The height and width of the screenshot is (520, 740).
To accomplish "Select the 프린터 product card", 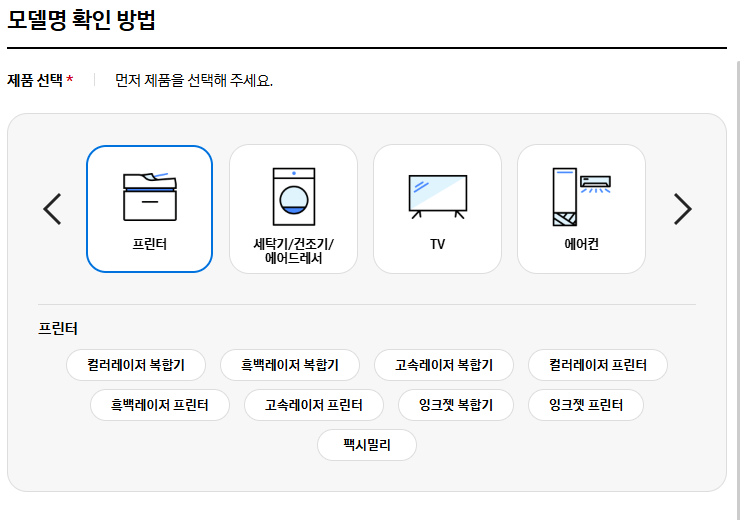I will [x=150, y=209].
